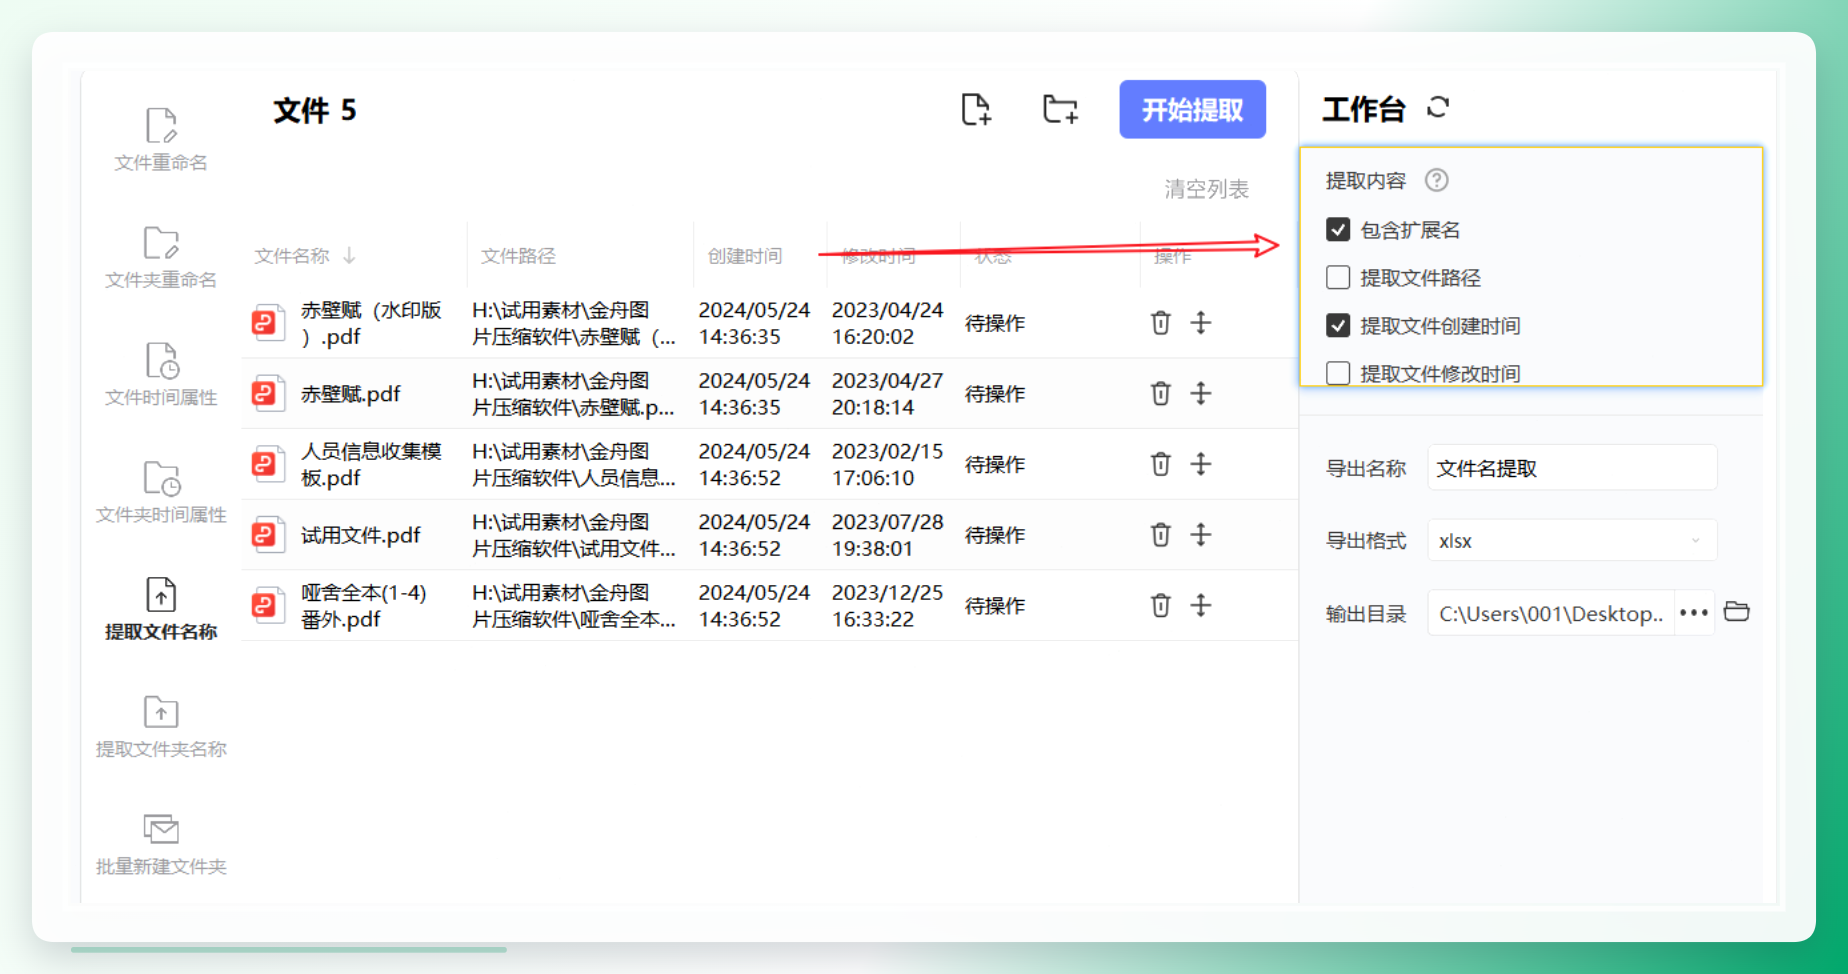Open the 文件夹重命名 sidebar tool
1848x974 pixels.
pyautogui.click(x=161, y=257)
